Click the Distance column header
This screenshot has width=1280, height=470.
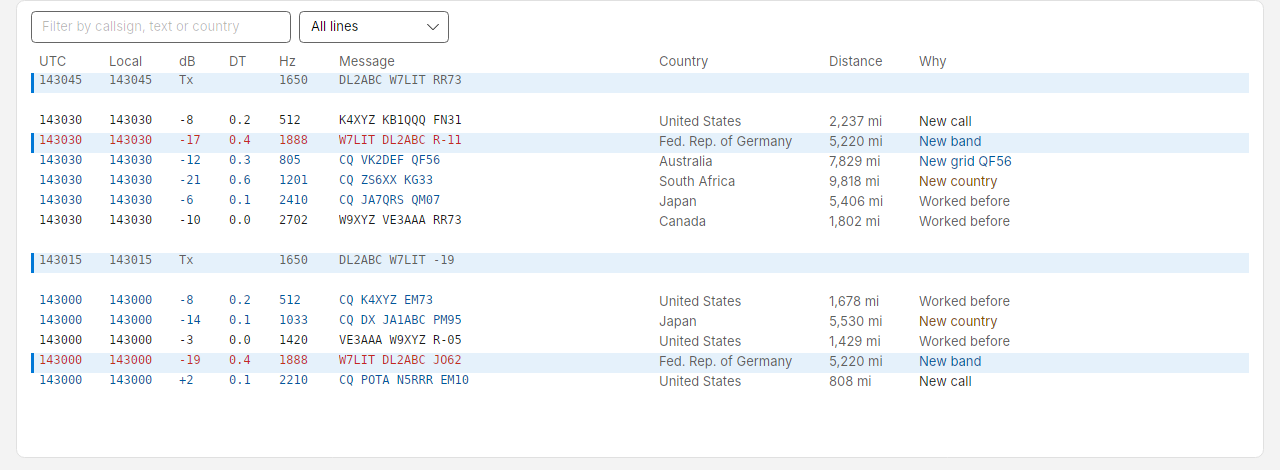coord(856,61)
